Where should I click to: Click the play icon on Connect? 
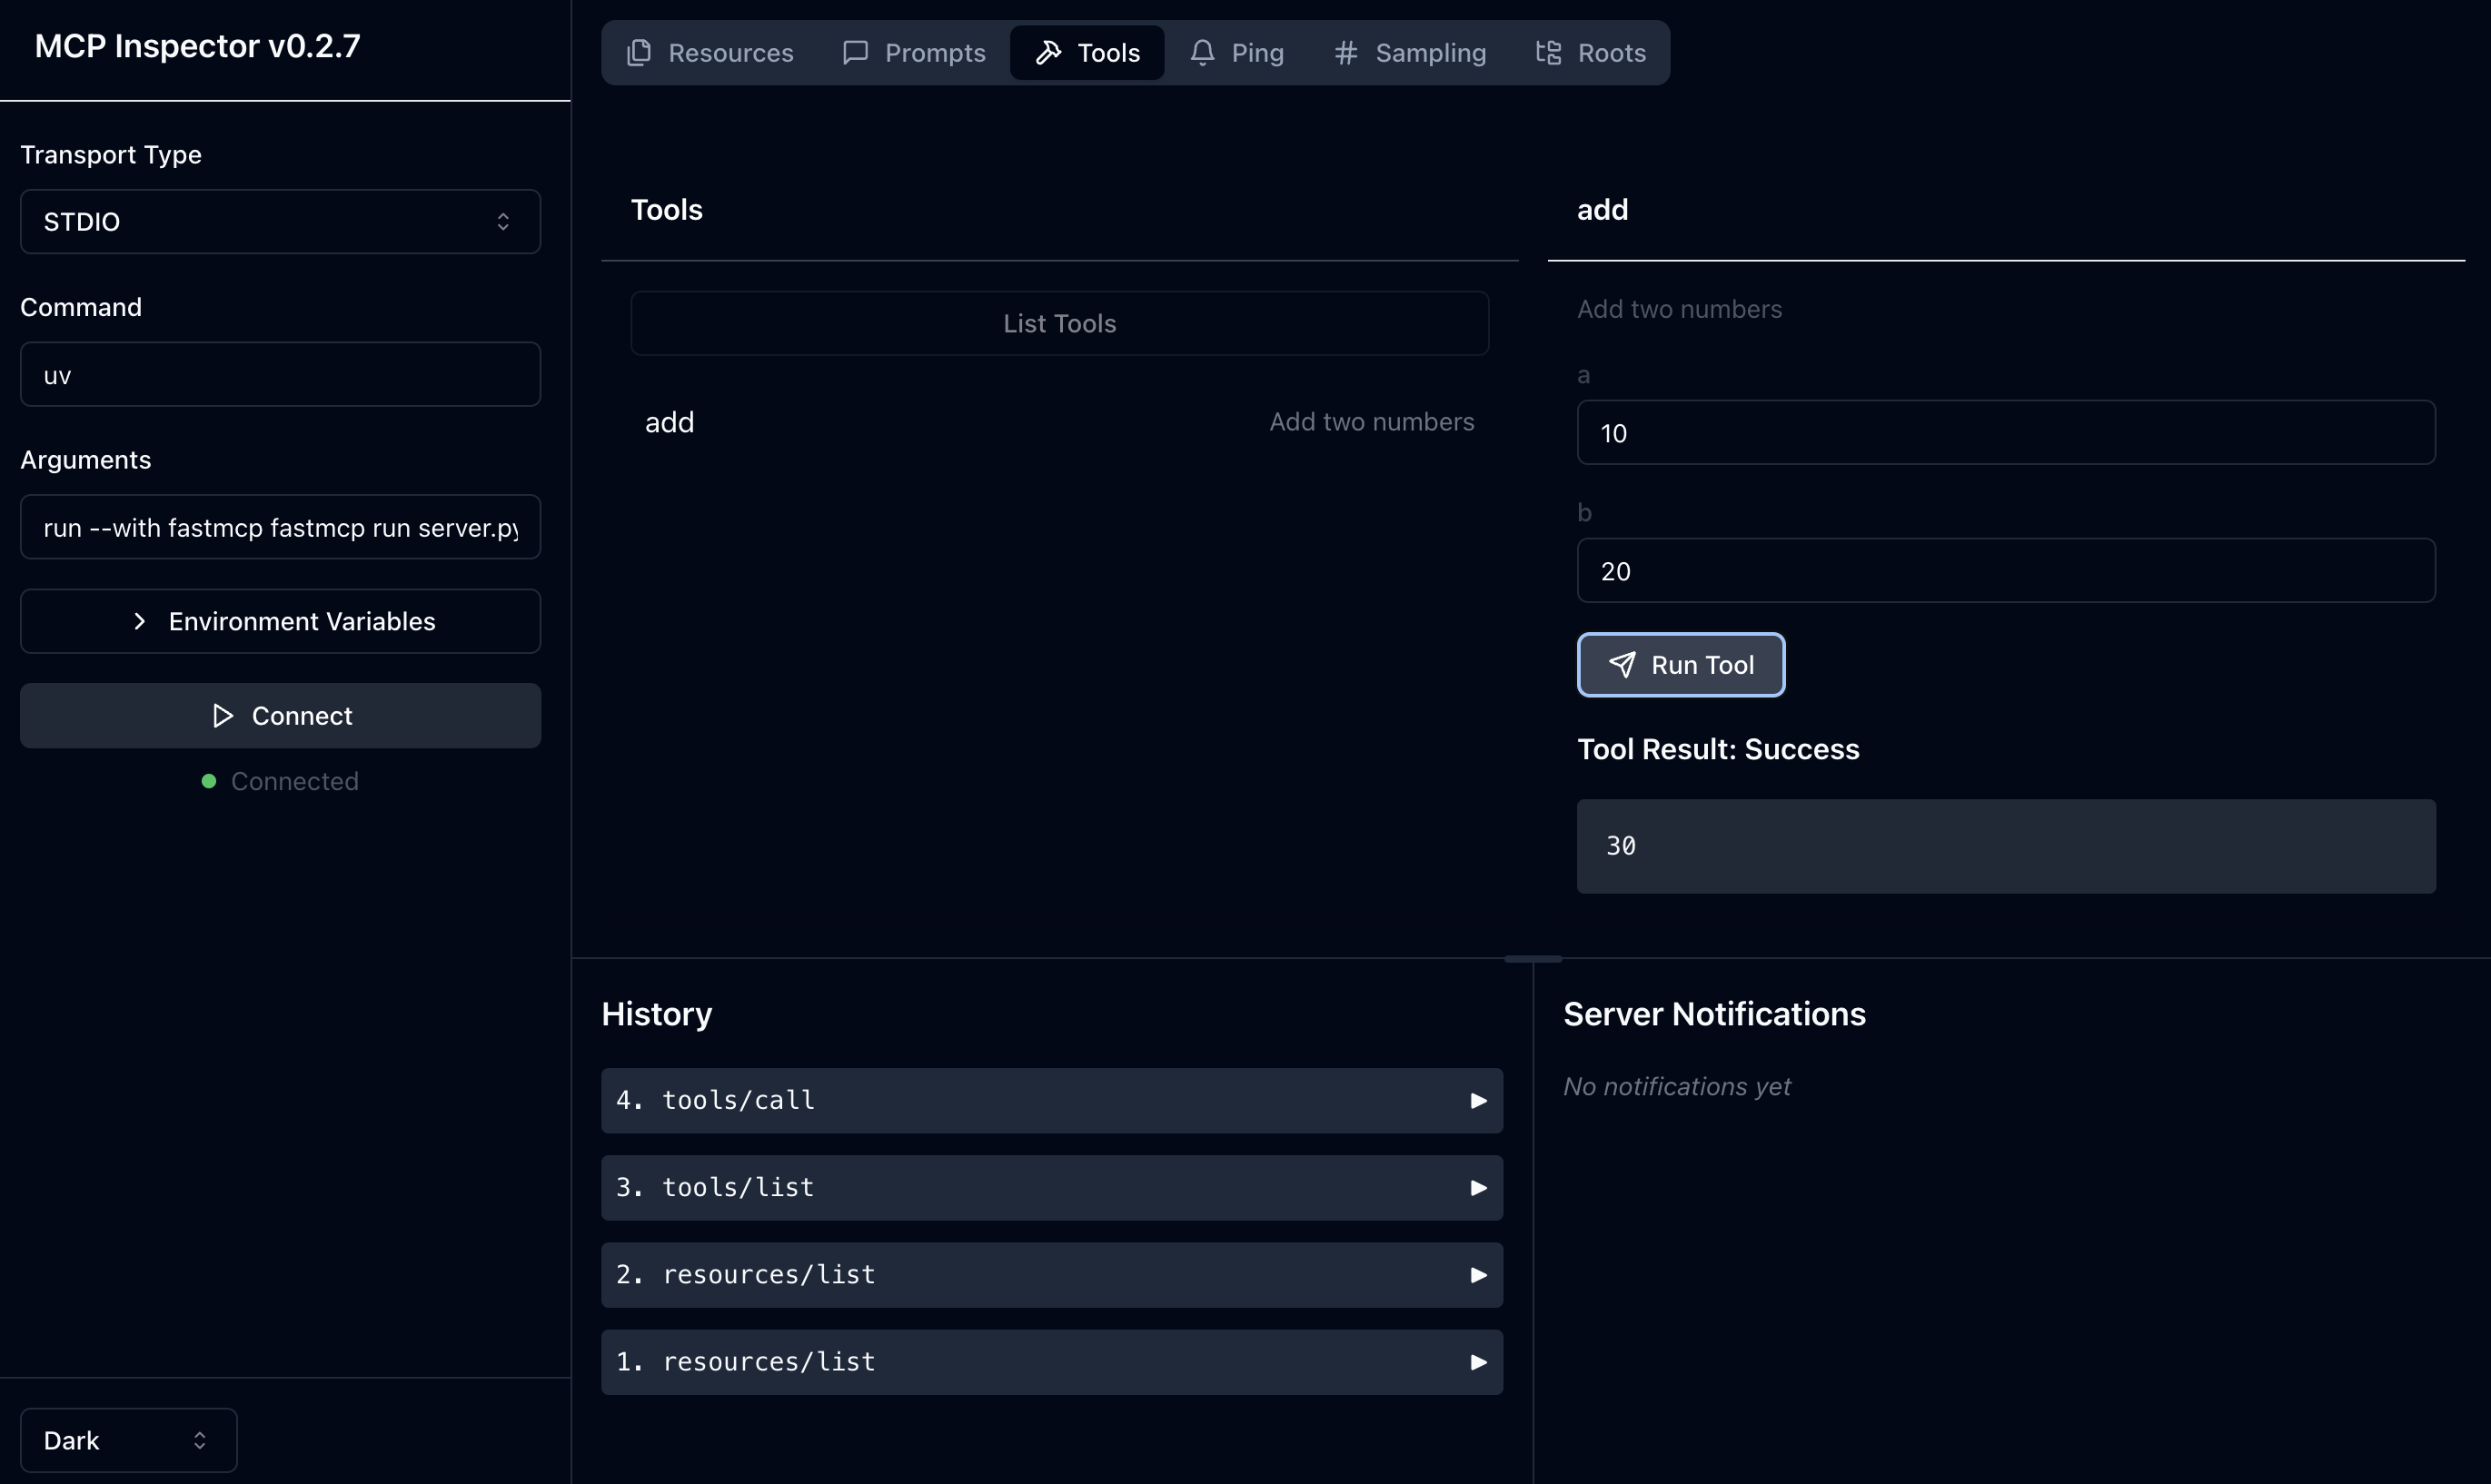[223, 716]
